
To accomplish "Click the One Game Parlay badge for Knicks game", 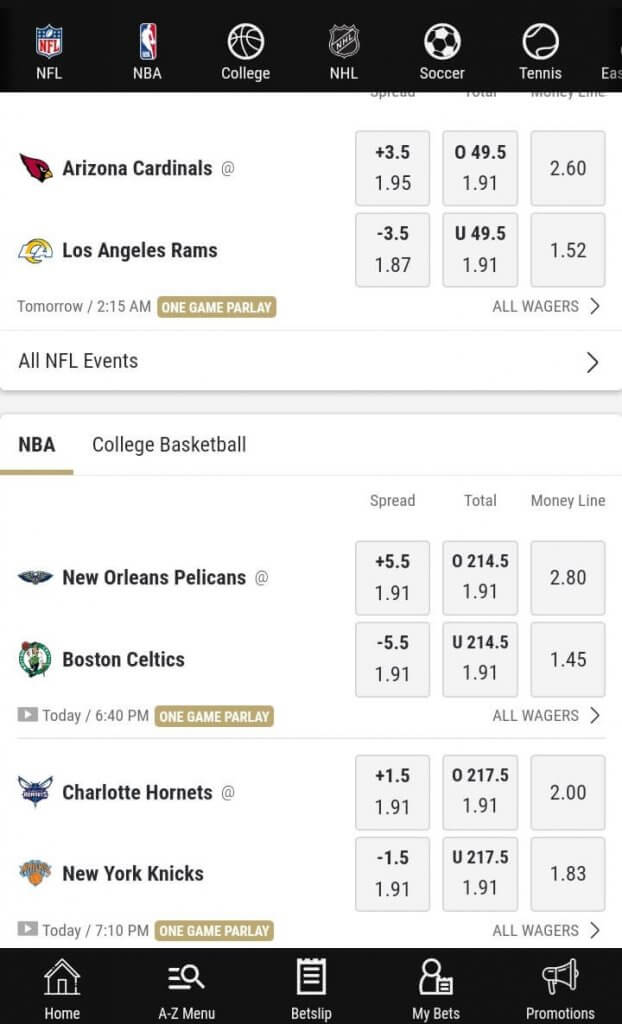I will [214, 930].
